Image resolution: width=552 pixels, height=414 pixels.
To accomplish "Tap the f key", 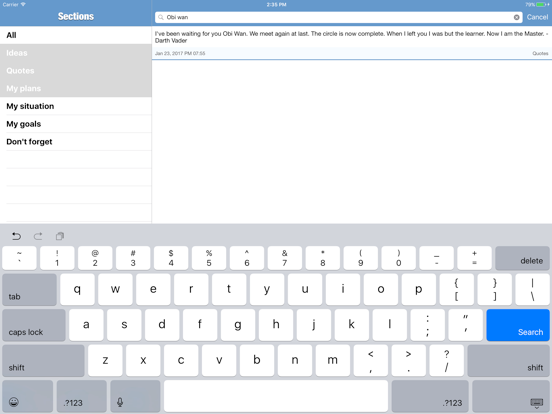I will click(x=200, y=325).
